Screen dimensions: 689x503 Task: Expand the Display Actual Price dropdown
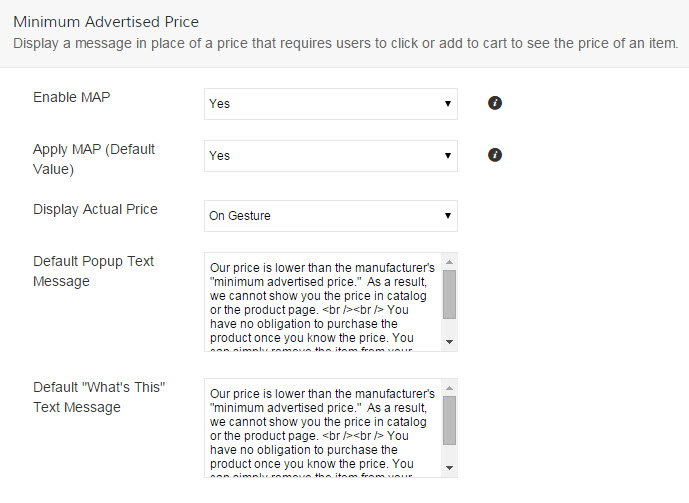point(330,215)
